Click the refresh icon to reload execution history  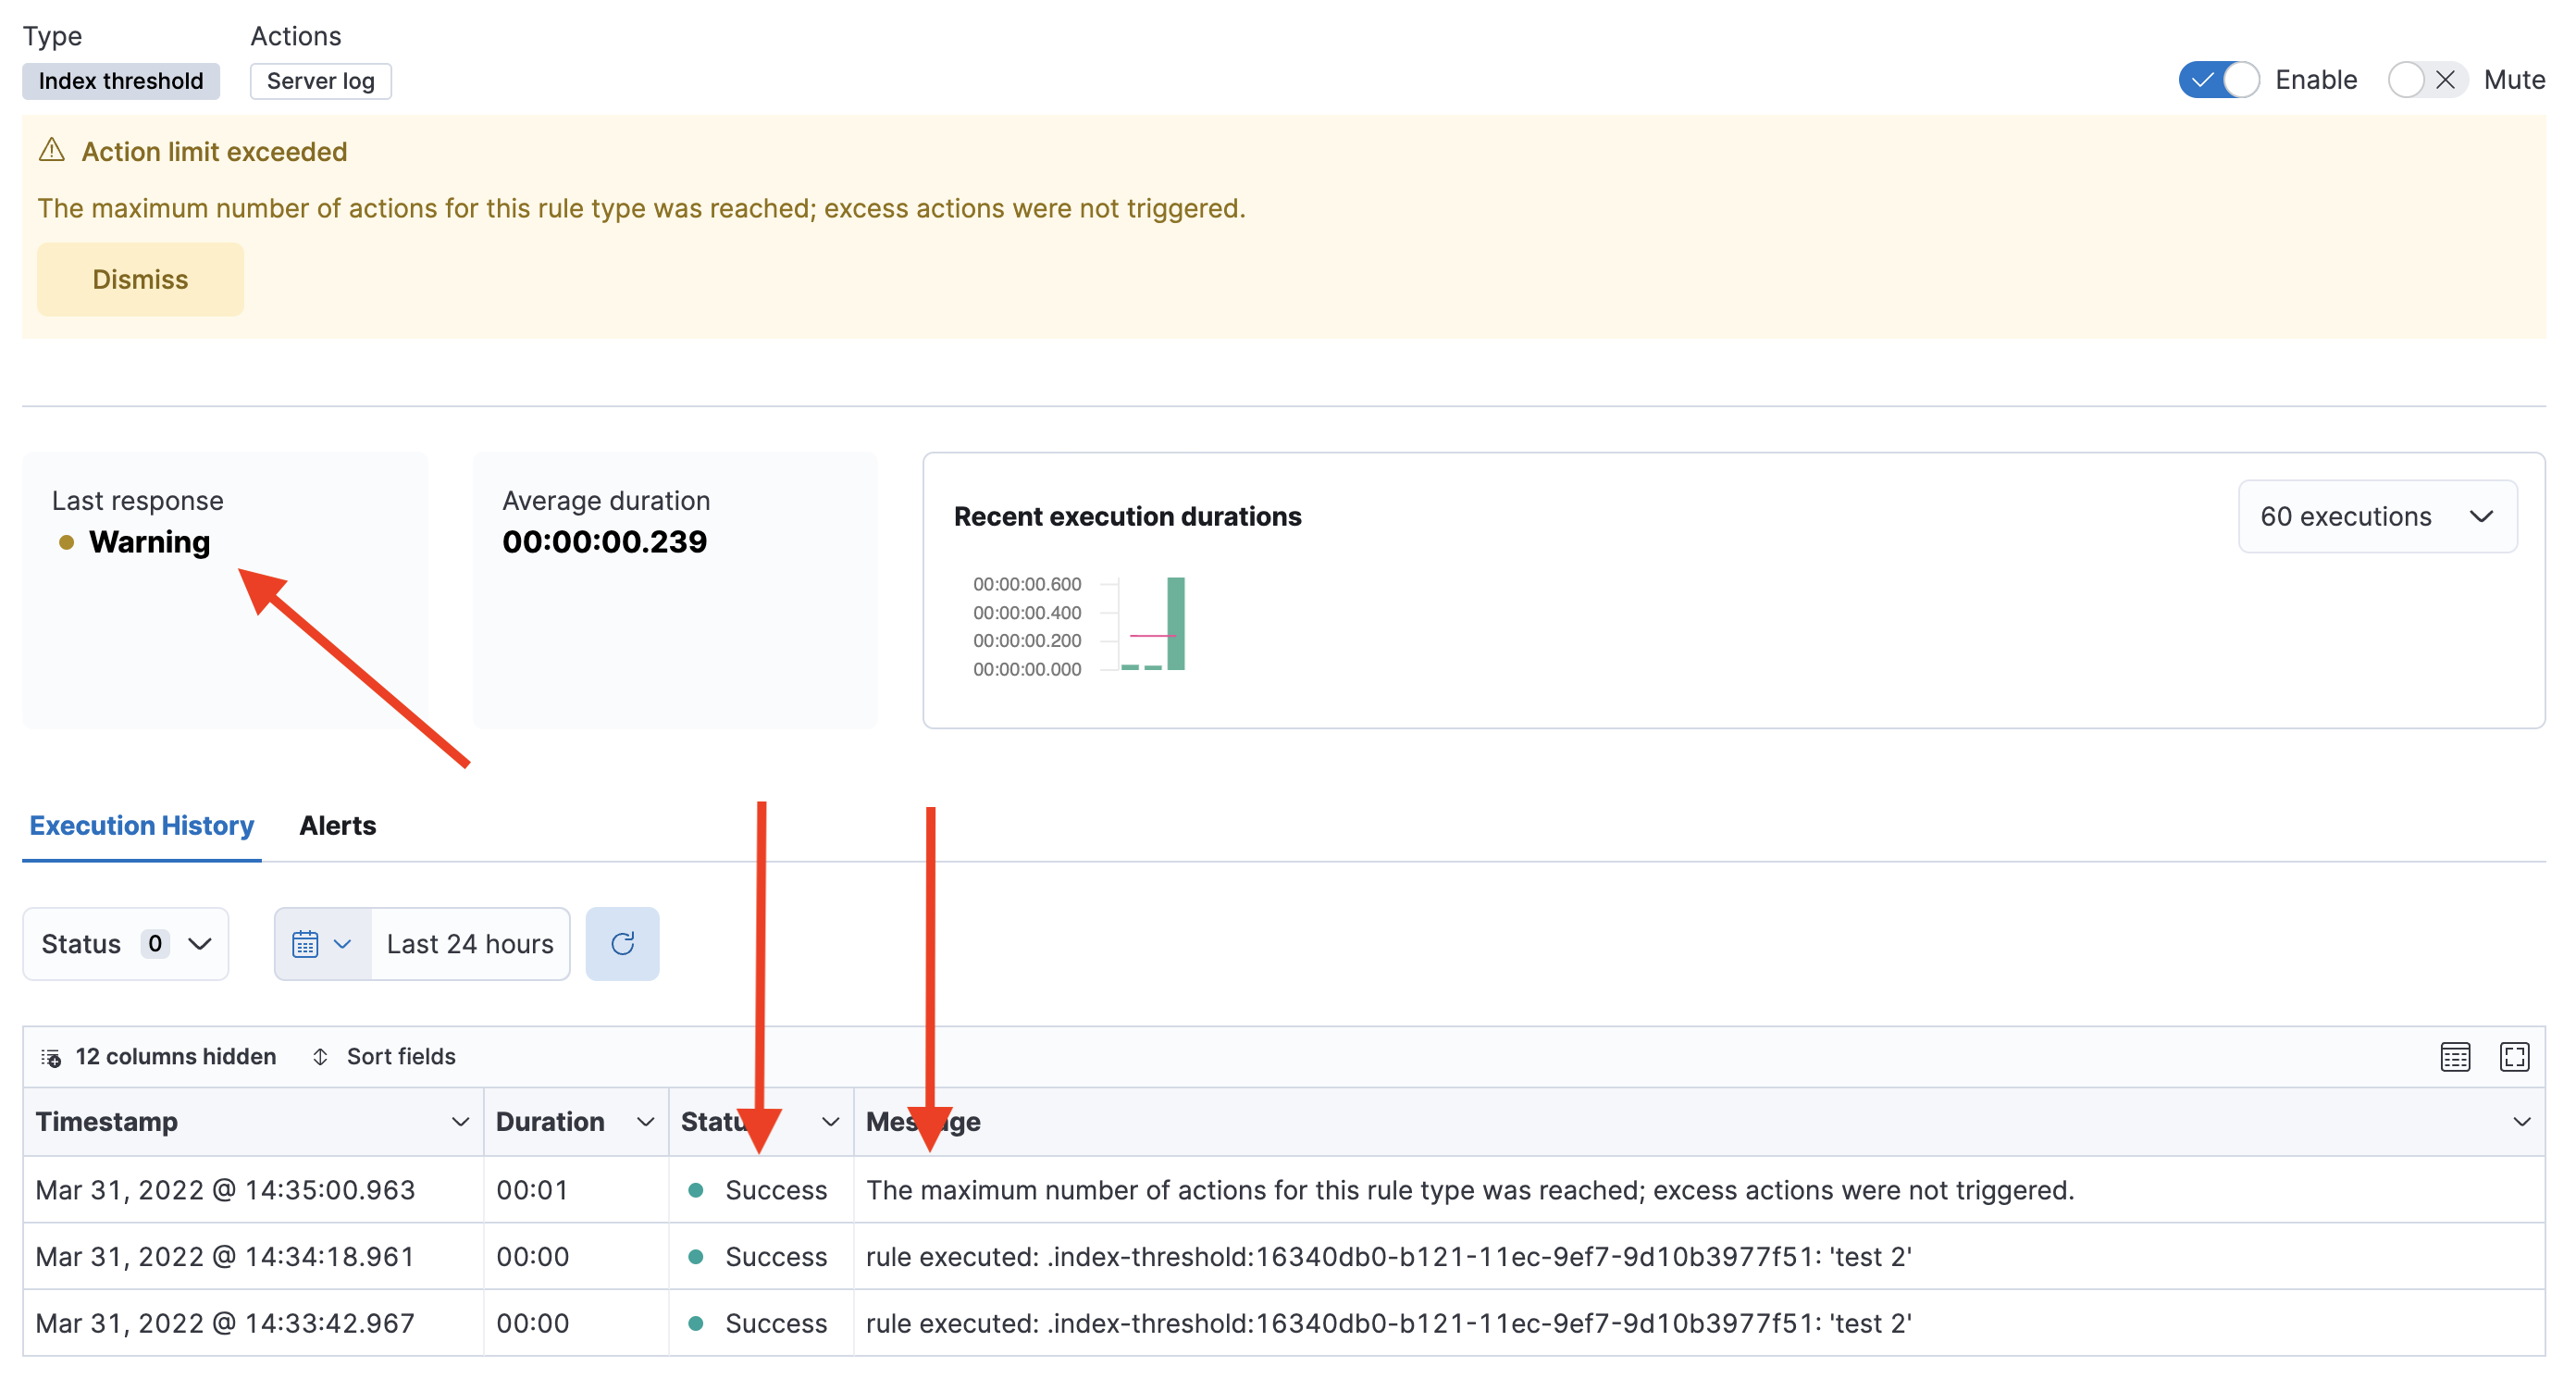(622, 943)
